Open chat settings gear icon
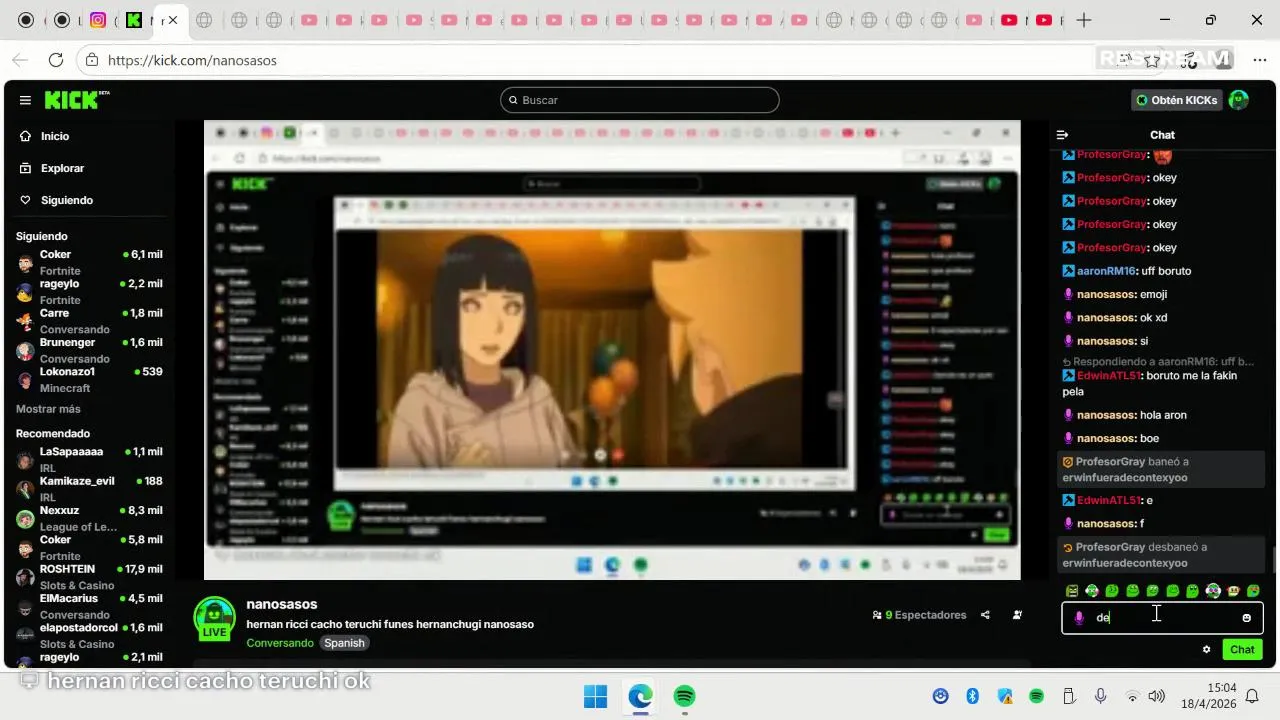The height and width of the screenshot is (720, 1280). click(1207, 649)
